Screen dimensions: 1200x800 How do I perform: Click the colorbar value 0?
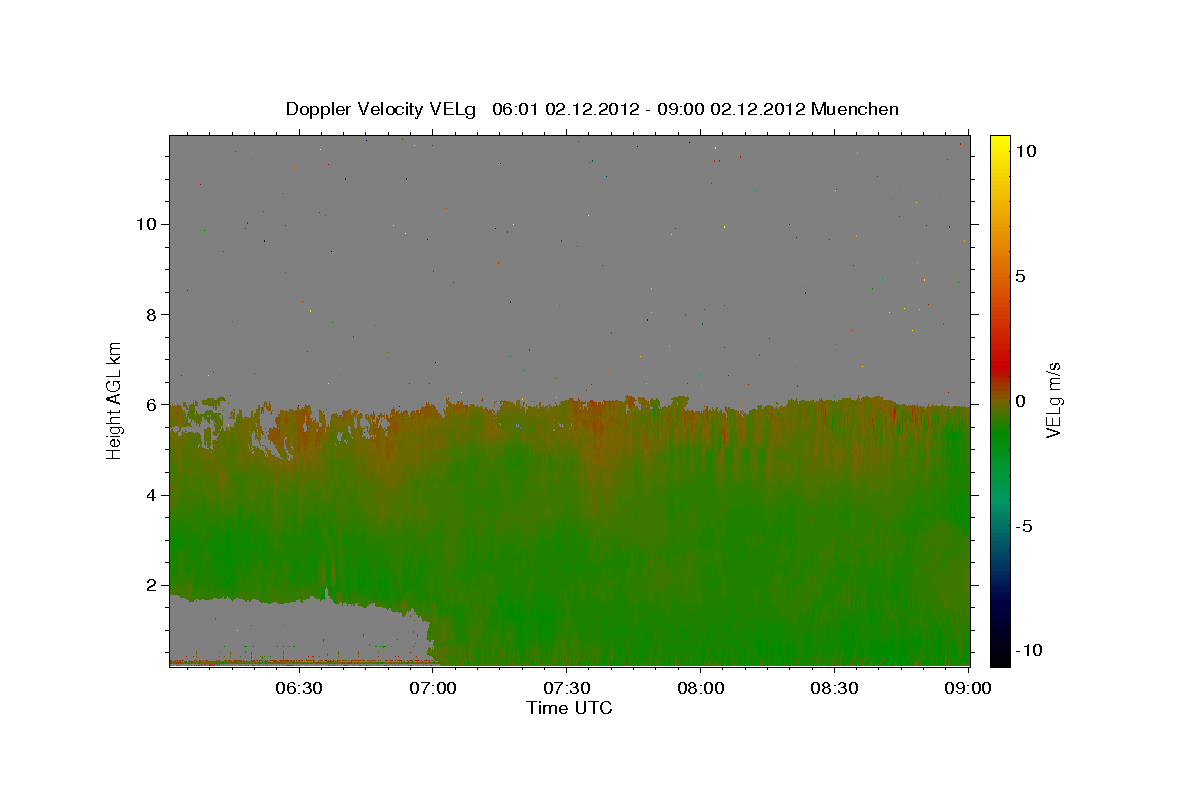[1020, 401]
